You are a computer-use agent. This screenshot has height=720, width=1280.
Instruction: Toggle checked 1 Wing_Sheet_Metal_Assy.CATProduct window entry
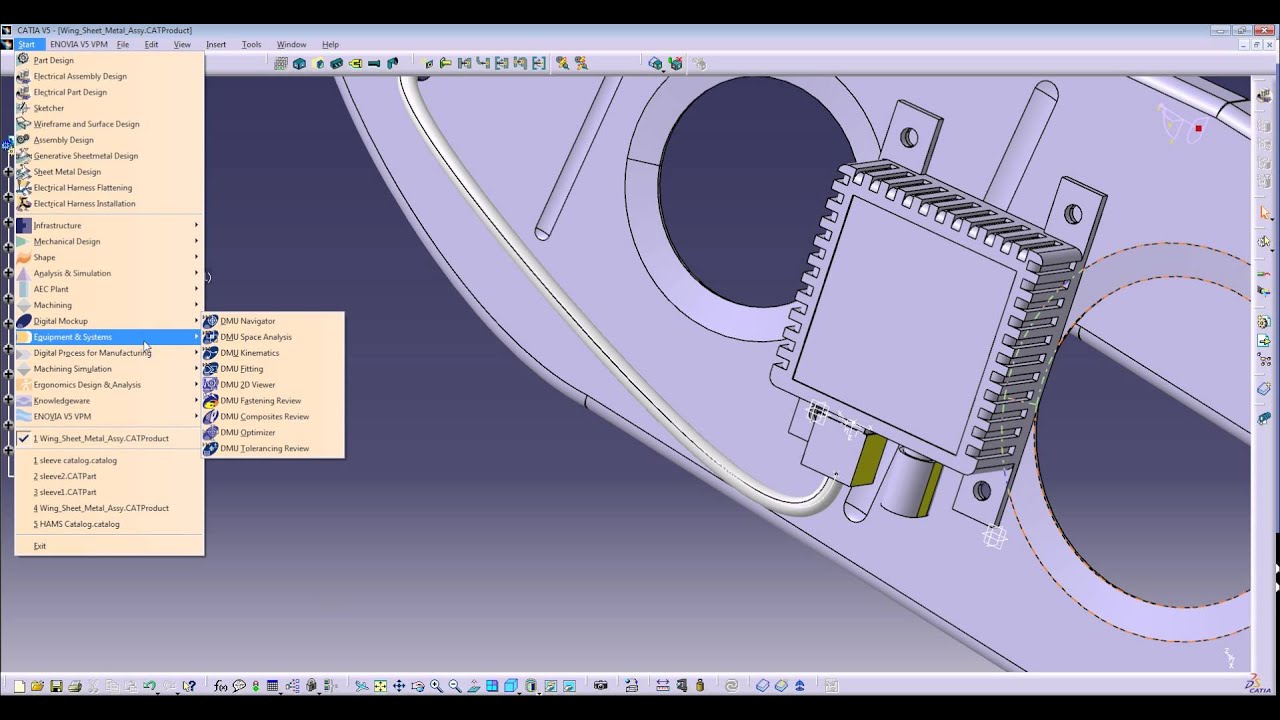pos(101,438)
